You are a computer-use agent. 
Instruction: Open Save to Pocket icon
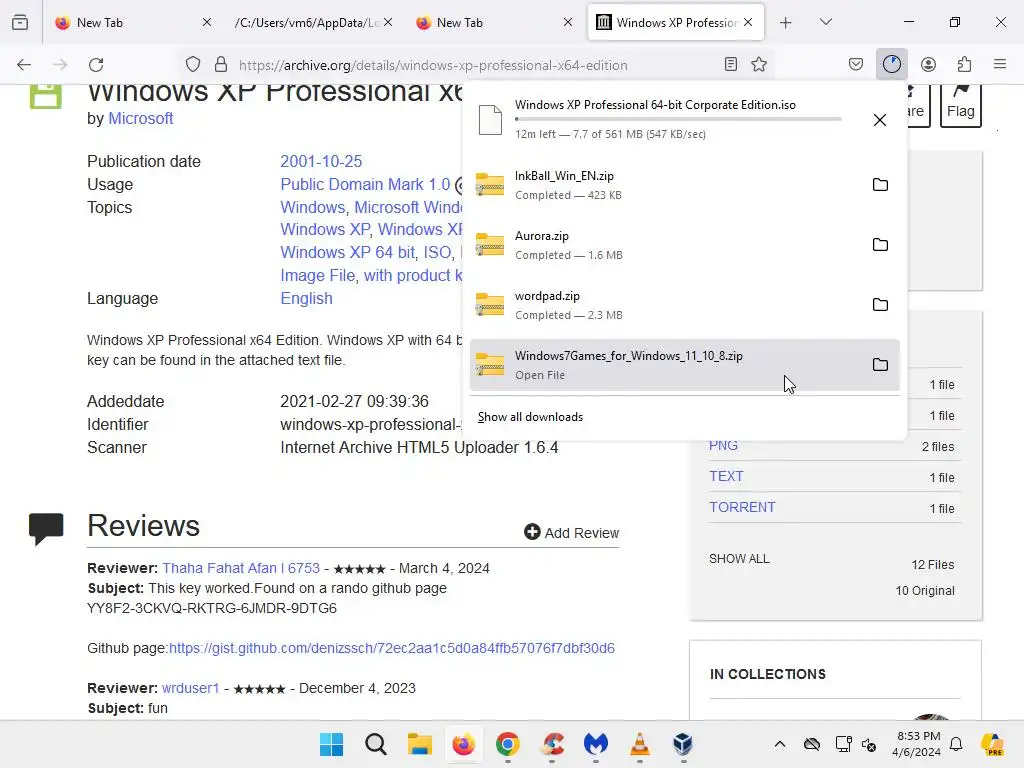856,64
